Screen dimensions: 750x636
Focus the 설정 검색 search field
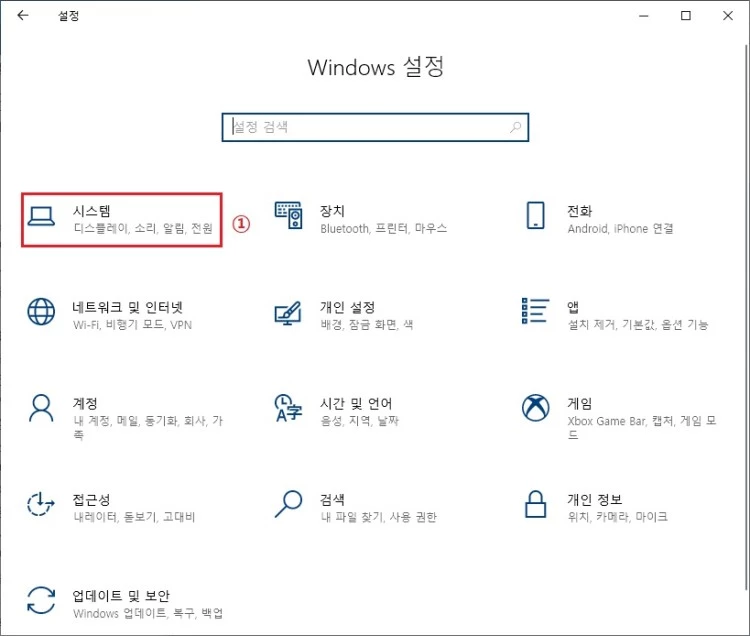pyautogui.click(x=375, y=127)
